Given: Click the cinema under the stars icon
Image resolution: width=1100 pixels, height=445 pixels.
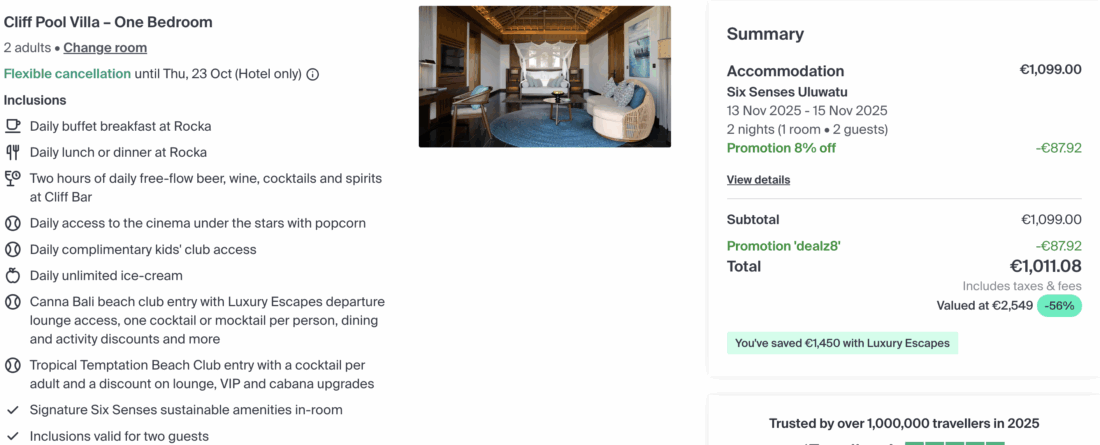Looking at the screenshot, I should [13, 223].
